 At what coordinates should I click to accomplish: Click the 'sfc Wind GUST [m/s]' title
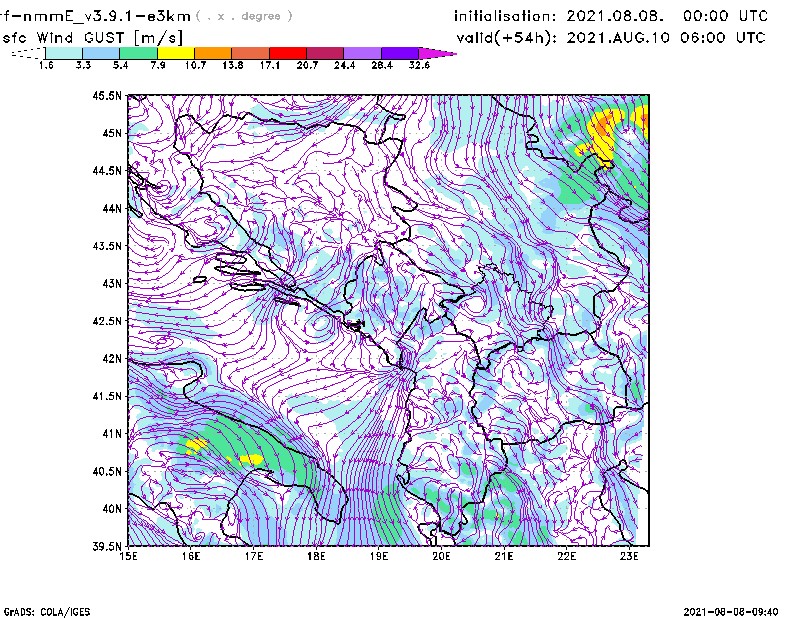(x=93, y=38)
